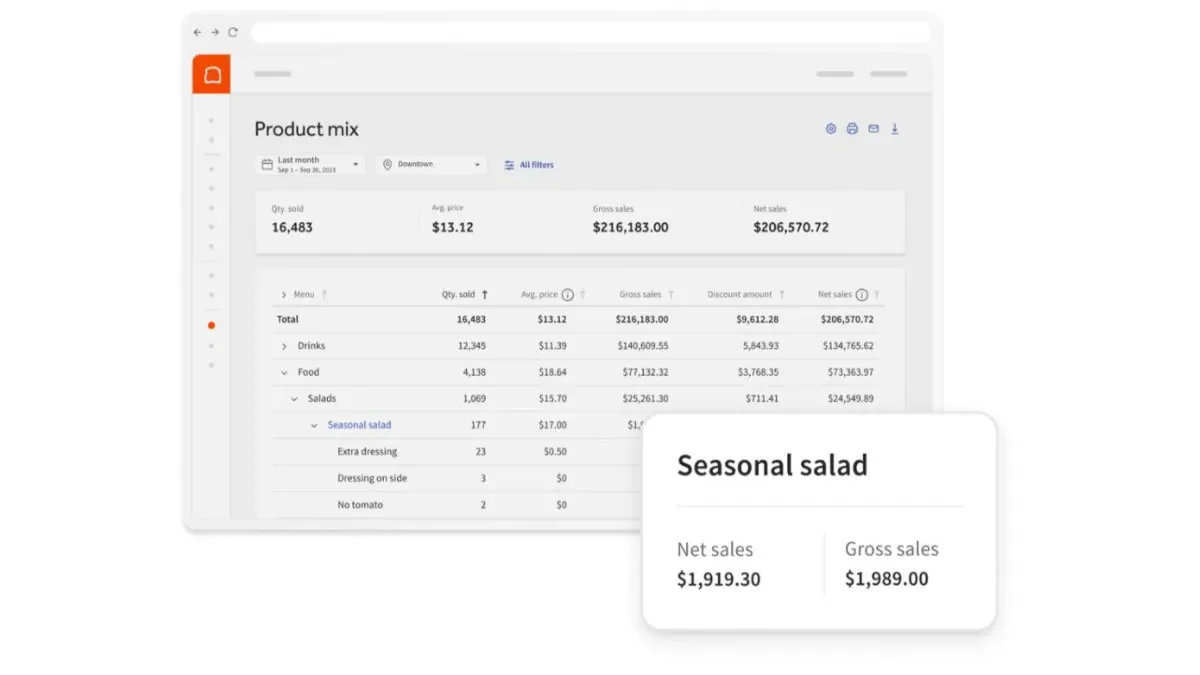Image resolution: width=1200 pixels, height=675 pixels.
Task: Click the print report icon
Action: [852, 129]
